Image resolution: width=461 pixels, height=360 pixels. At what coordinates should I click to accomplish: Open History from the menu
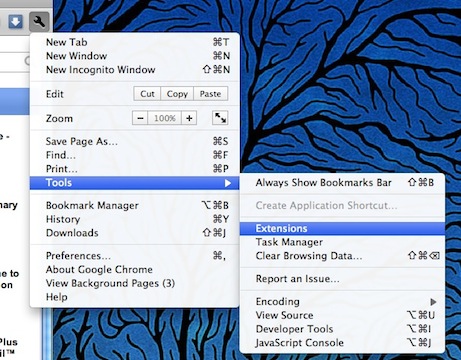pyautogui.click(x=135, y=219)
